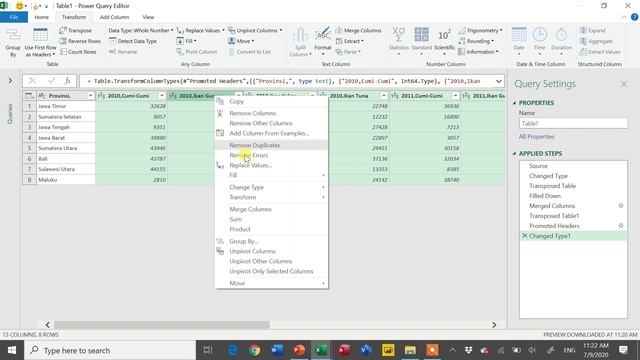
Task: Click the All Properties link
Action: (x=536, y=137)
